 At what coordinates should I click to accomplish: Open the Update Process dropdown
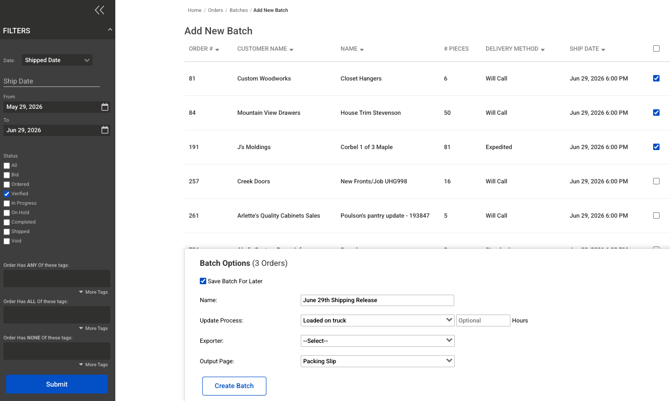pos(377,320)
